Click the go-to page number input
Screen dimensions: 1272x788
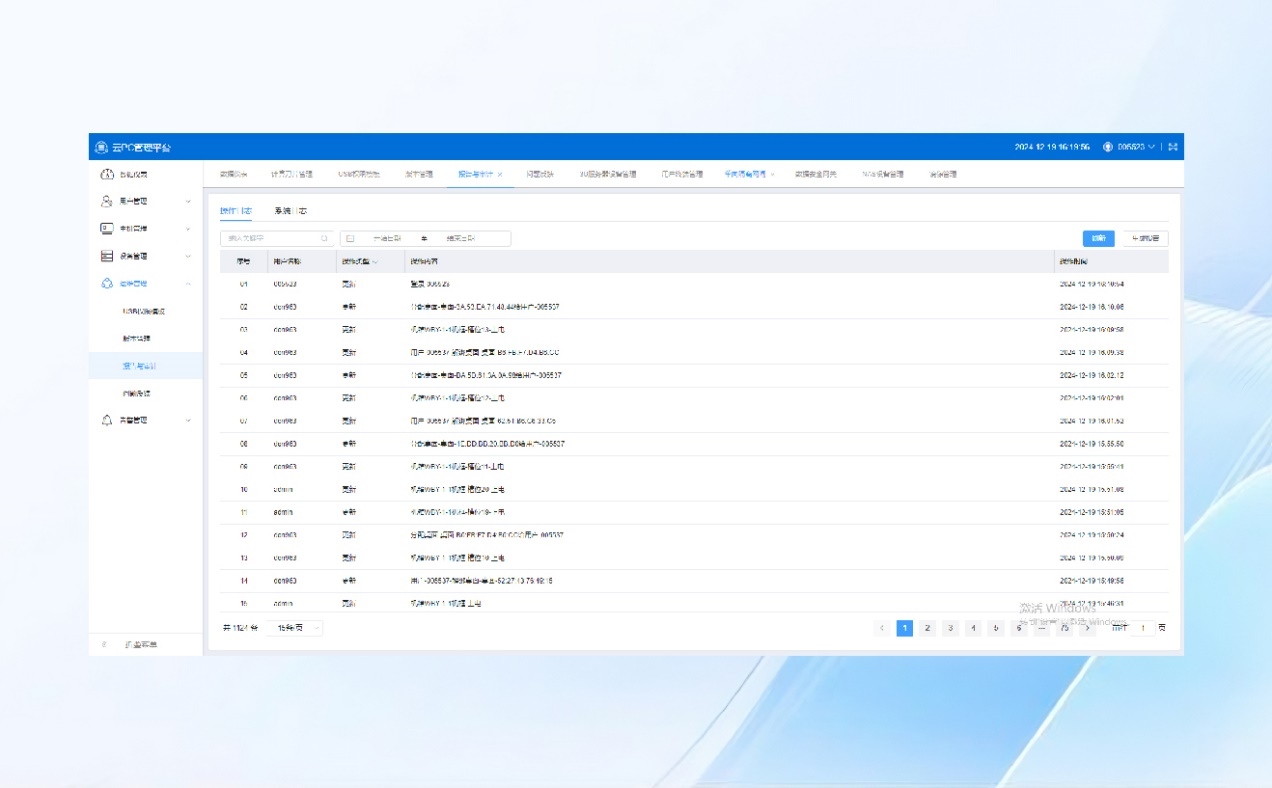1143,628
